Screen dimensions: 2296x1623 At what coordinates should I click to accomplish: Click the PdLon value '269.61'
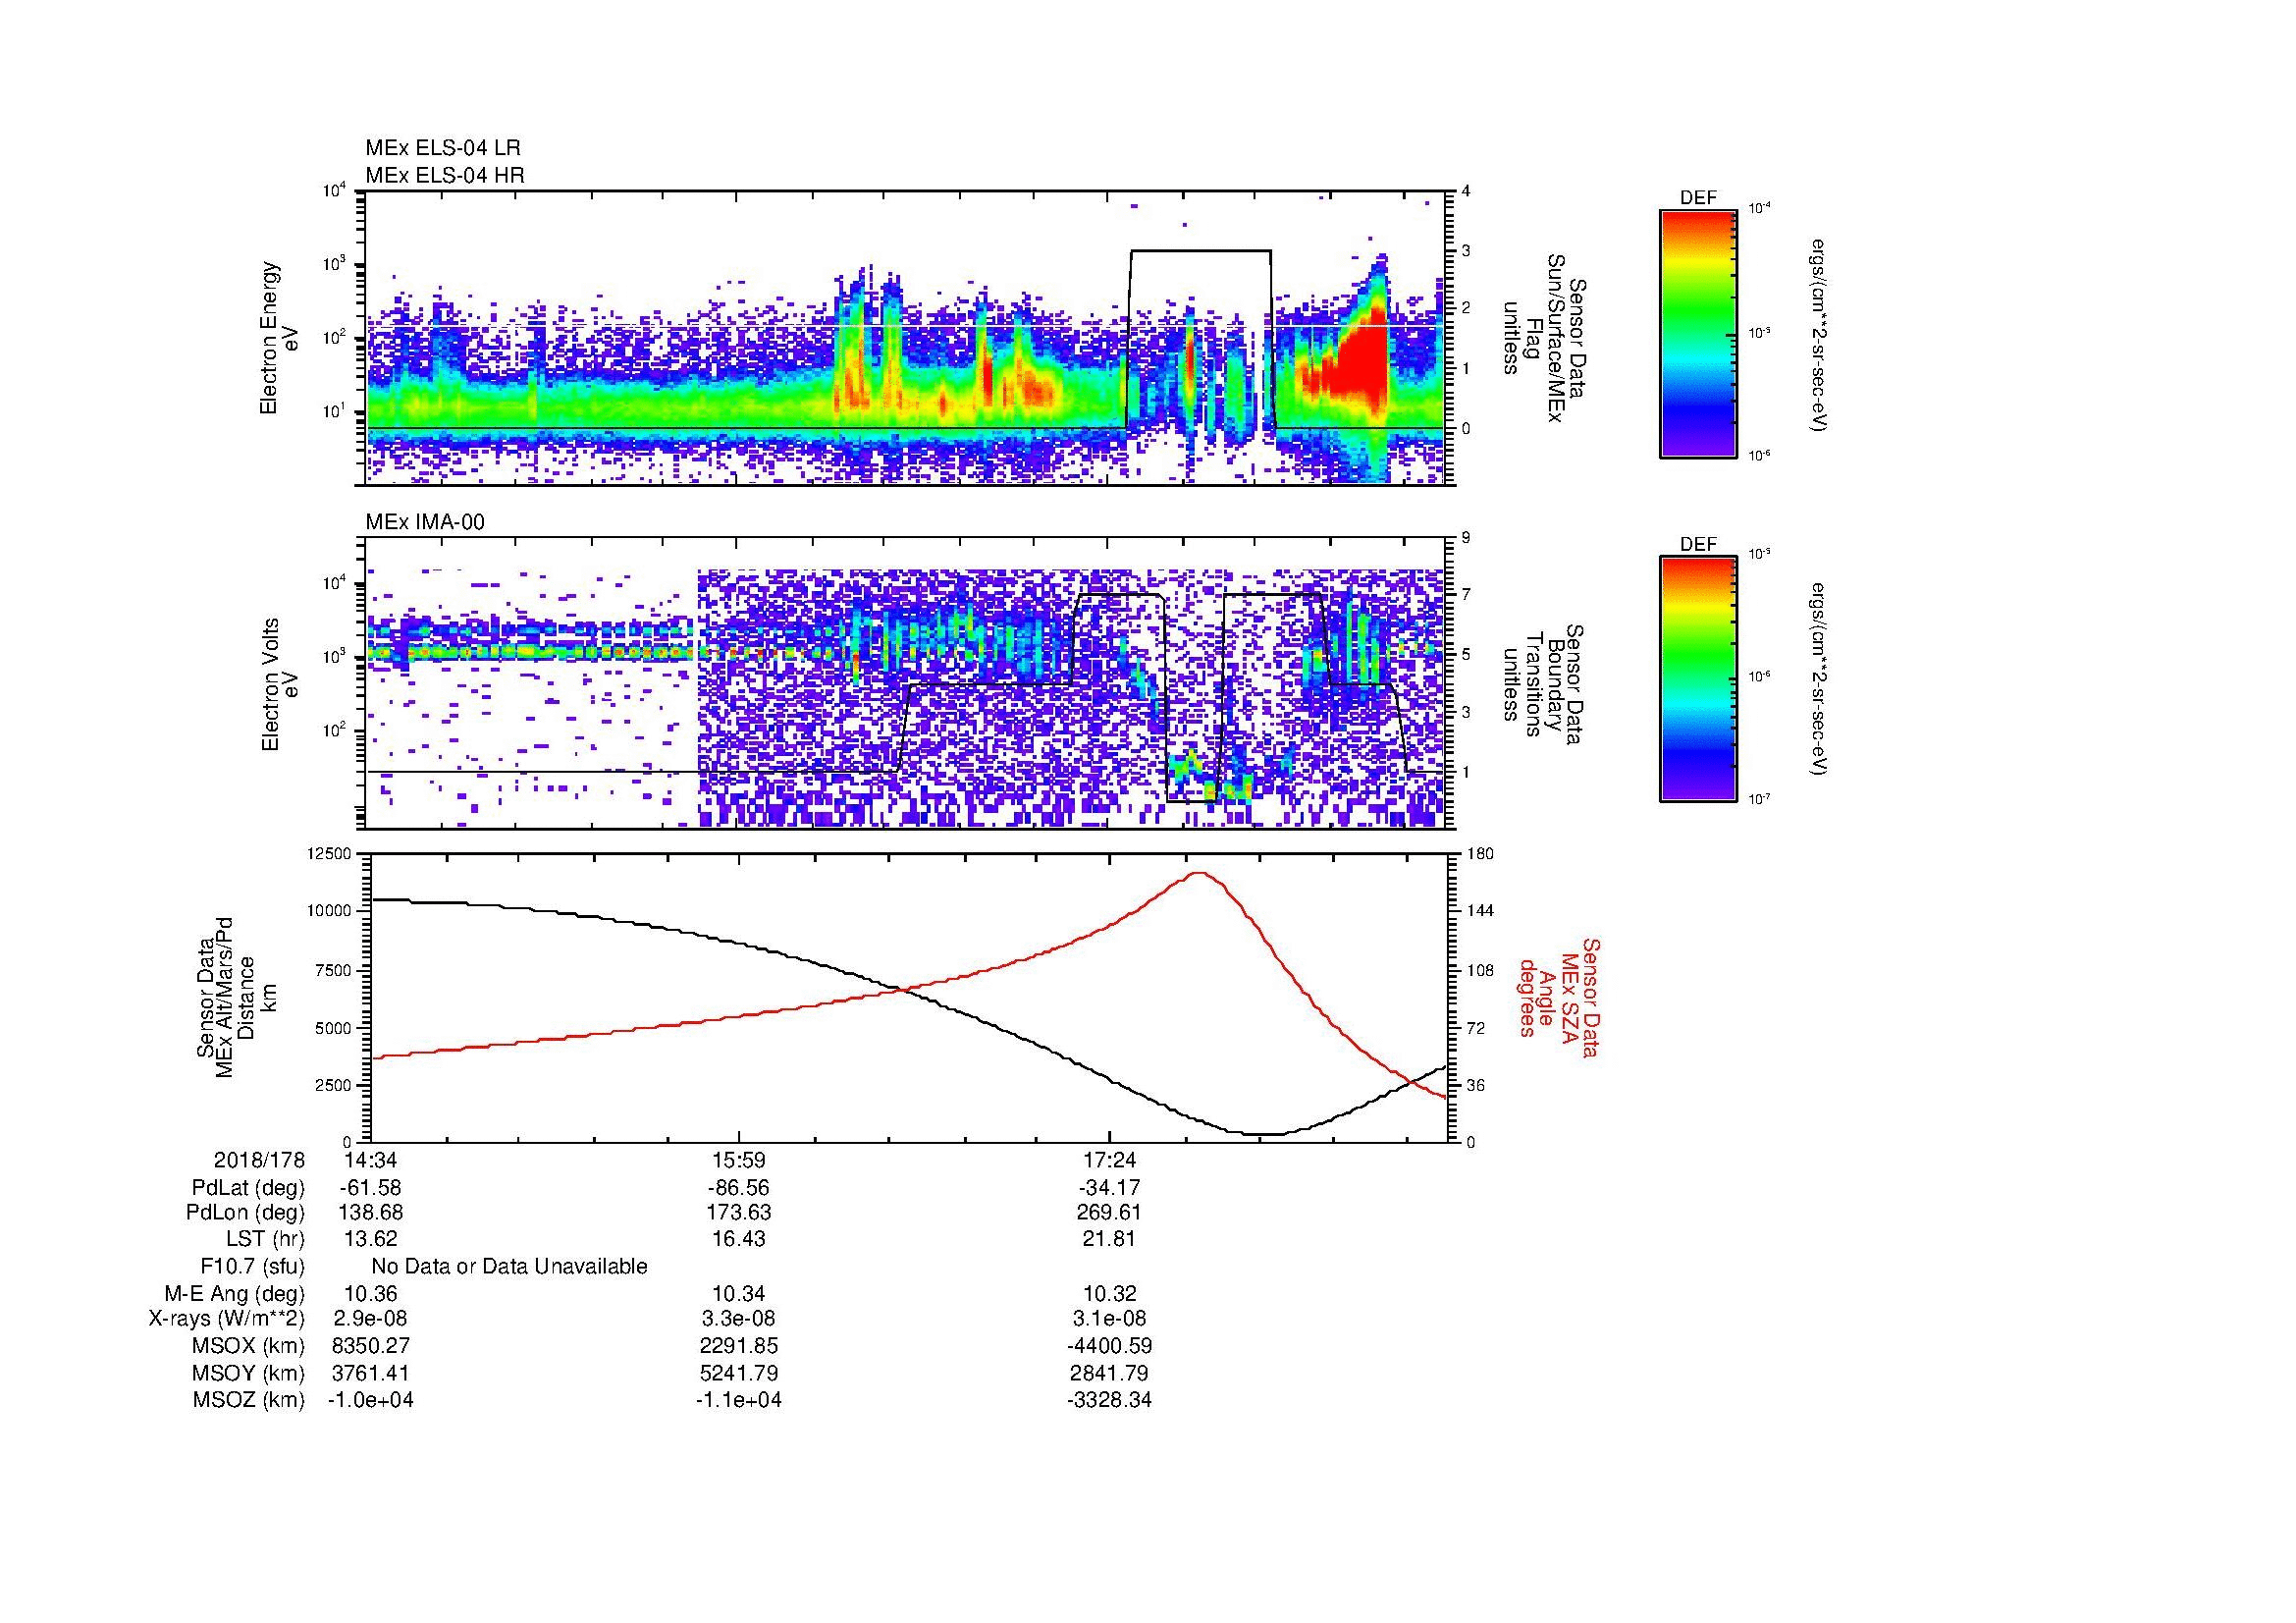[x=1109, y=1213]
